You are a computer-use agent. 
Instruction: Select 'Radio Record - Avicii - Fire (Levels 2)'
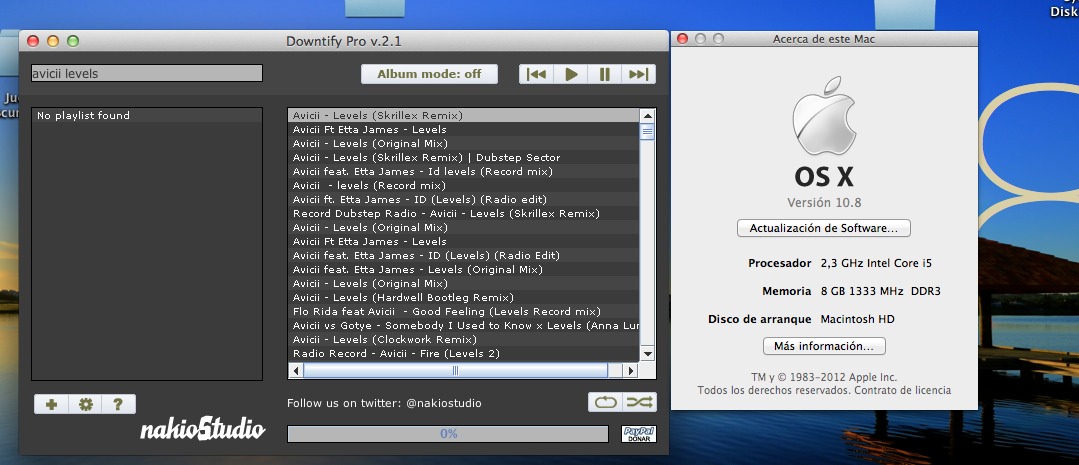[464, 354]
